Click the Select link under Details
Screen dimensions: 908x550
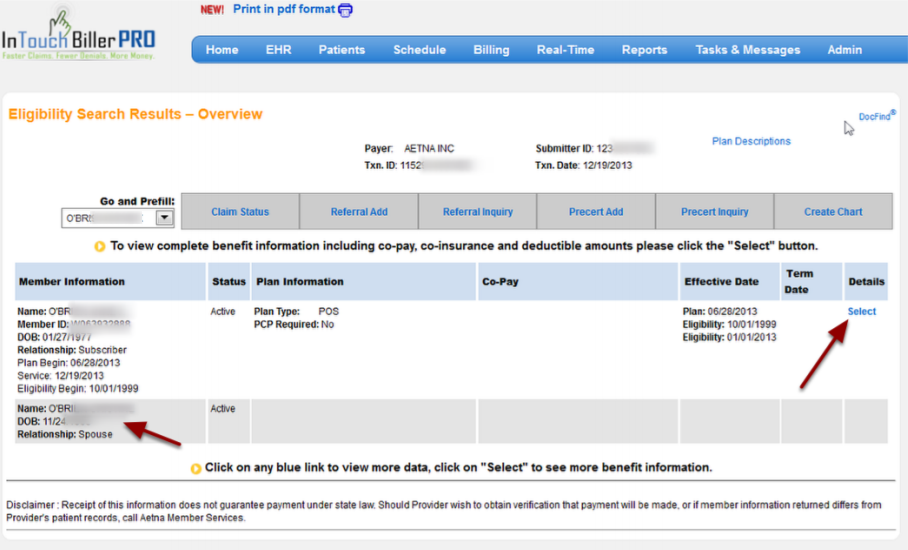click(x=861, y=312)
